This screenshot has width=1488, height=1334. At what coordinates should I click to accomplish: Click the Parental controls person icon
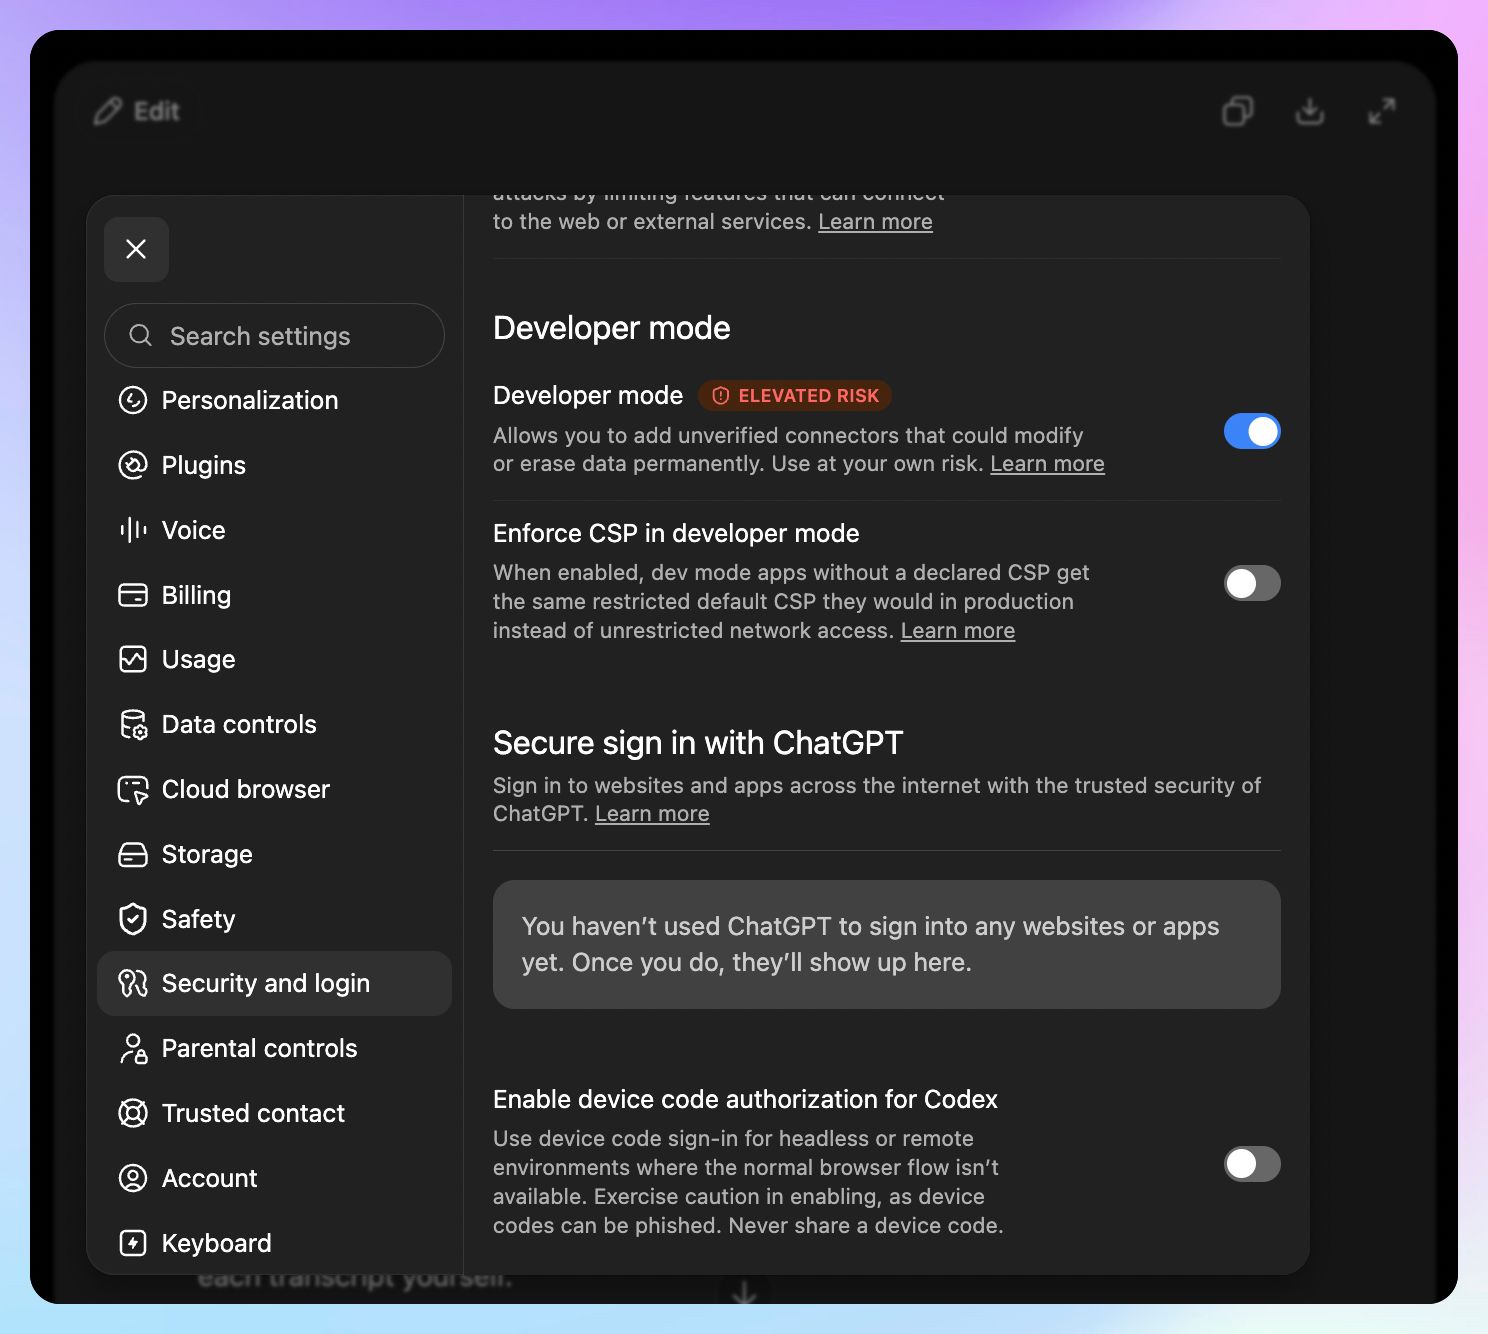pos(133,1048)
